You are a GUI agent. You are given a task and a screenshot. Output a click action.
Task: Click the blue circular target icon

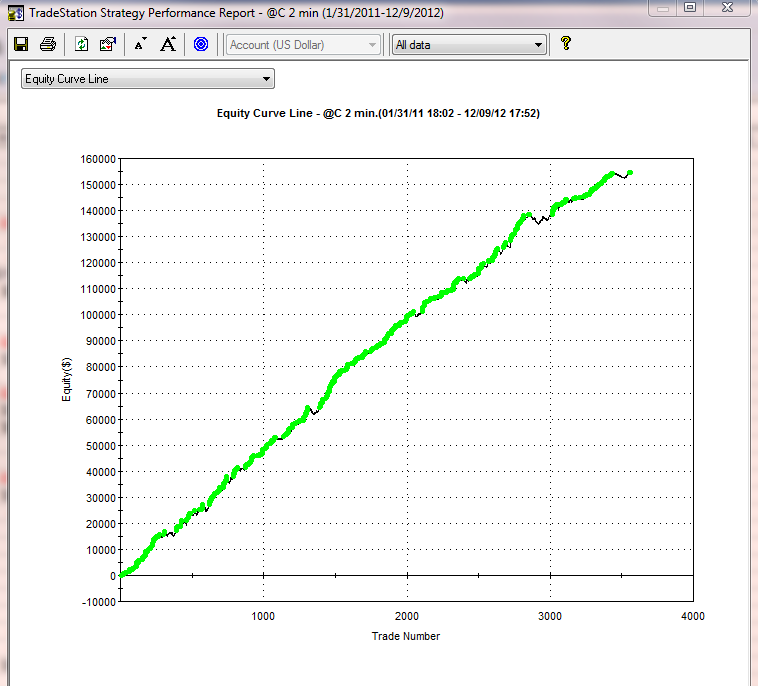tap(201, 44)
